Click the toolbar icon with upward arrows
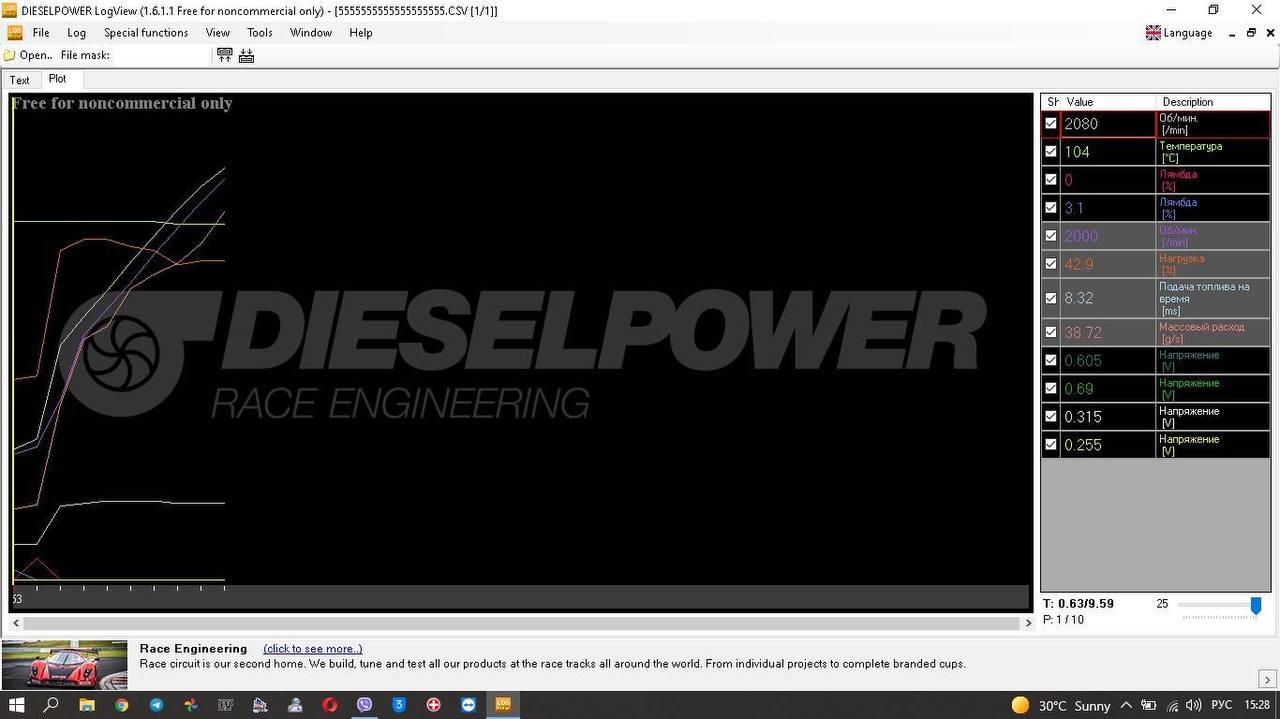Viewport: 1280px width, 719px height. click(x=225, y=56)
